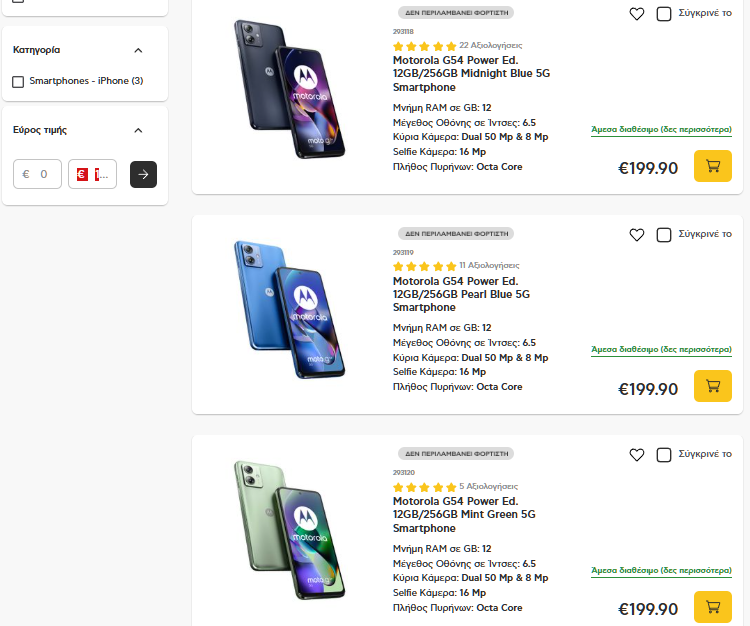Tick compare box for Mint Green phone
This screenshot has width=750, height=626.
coord(664,455)
